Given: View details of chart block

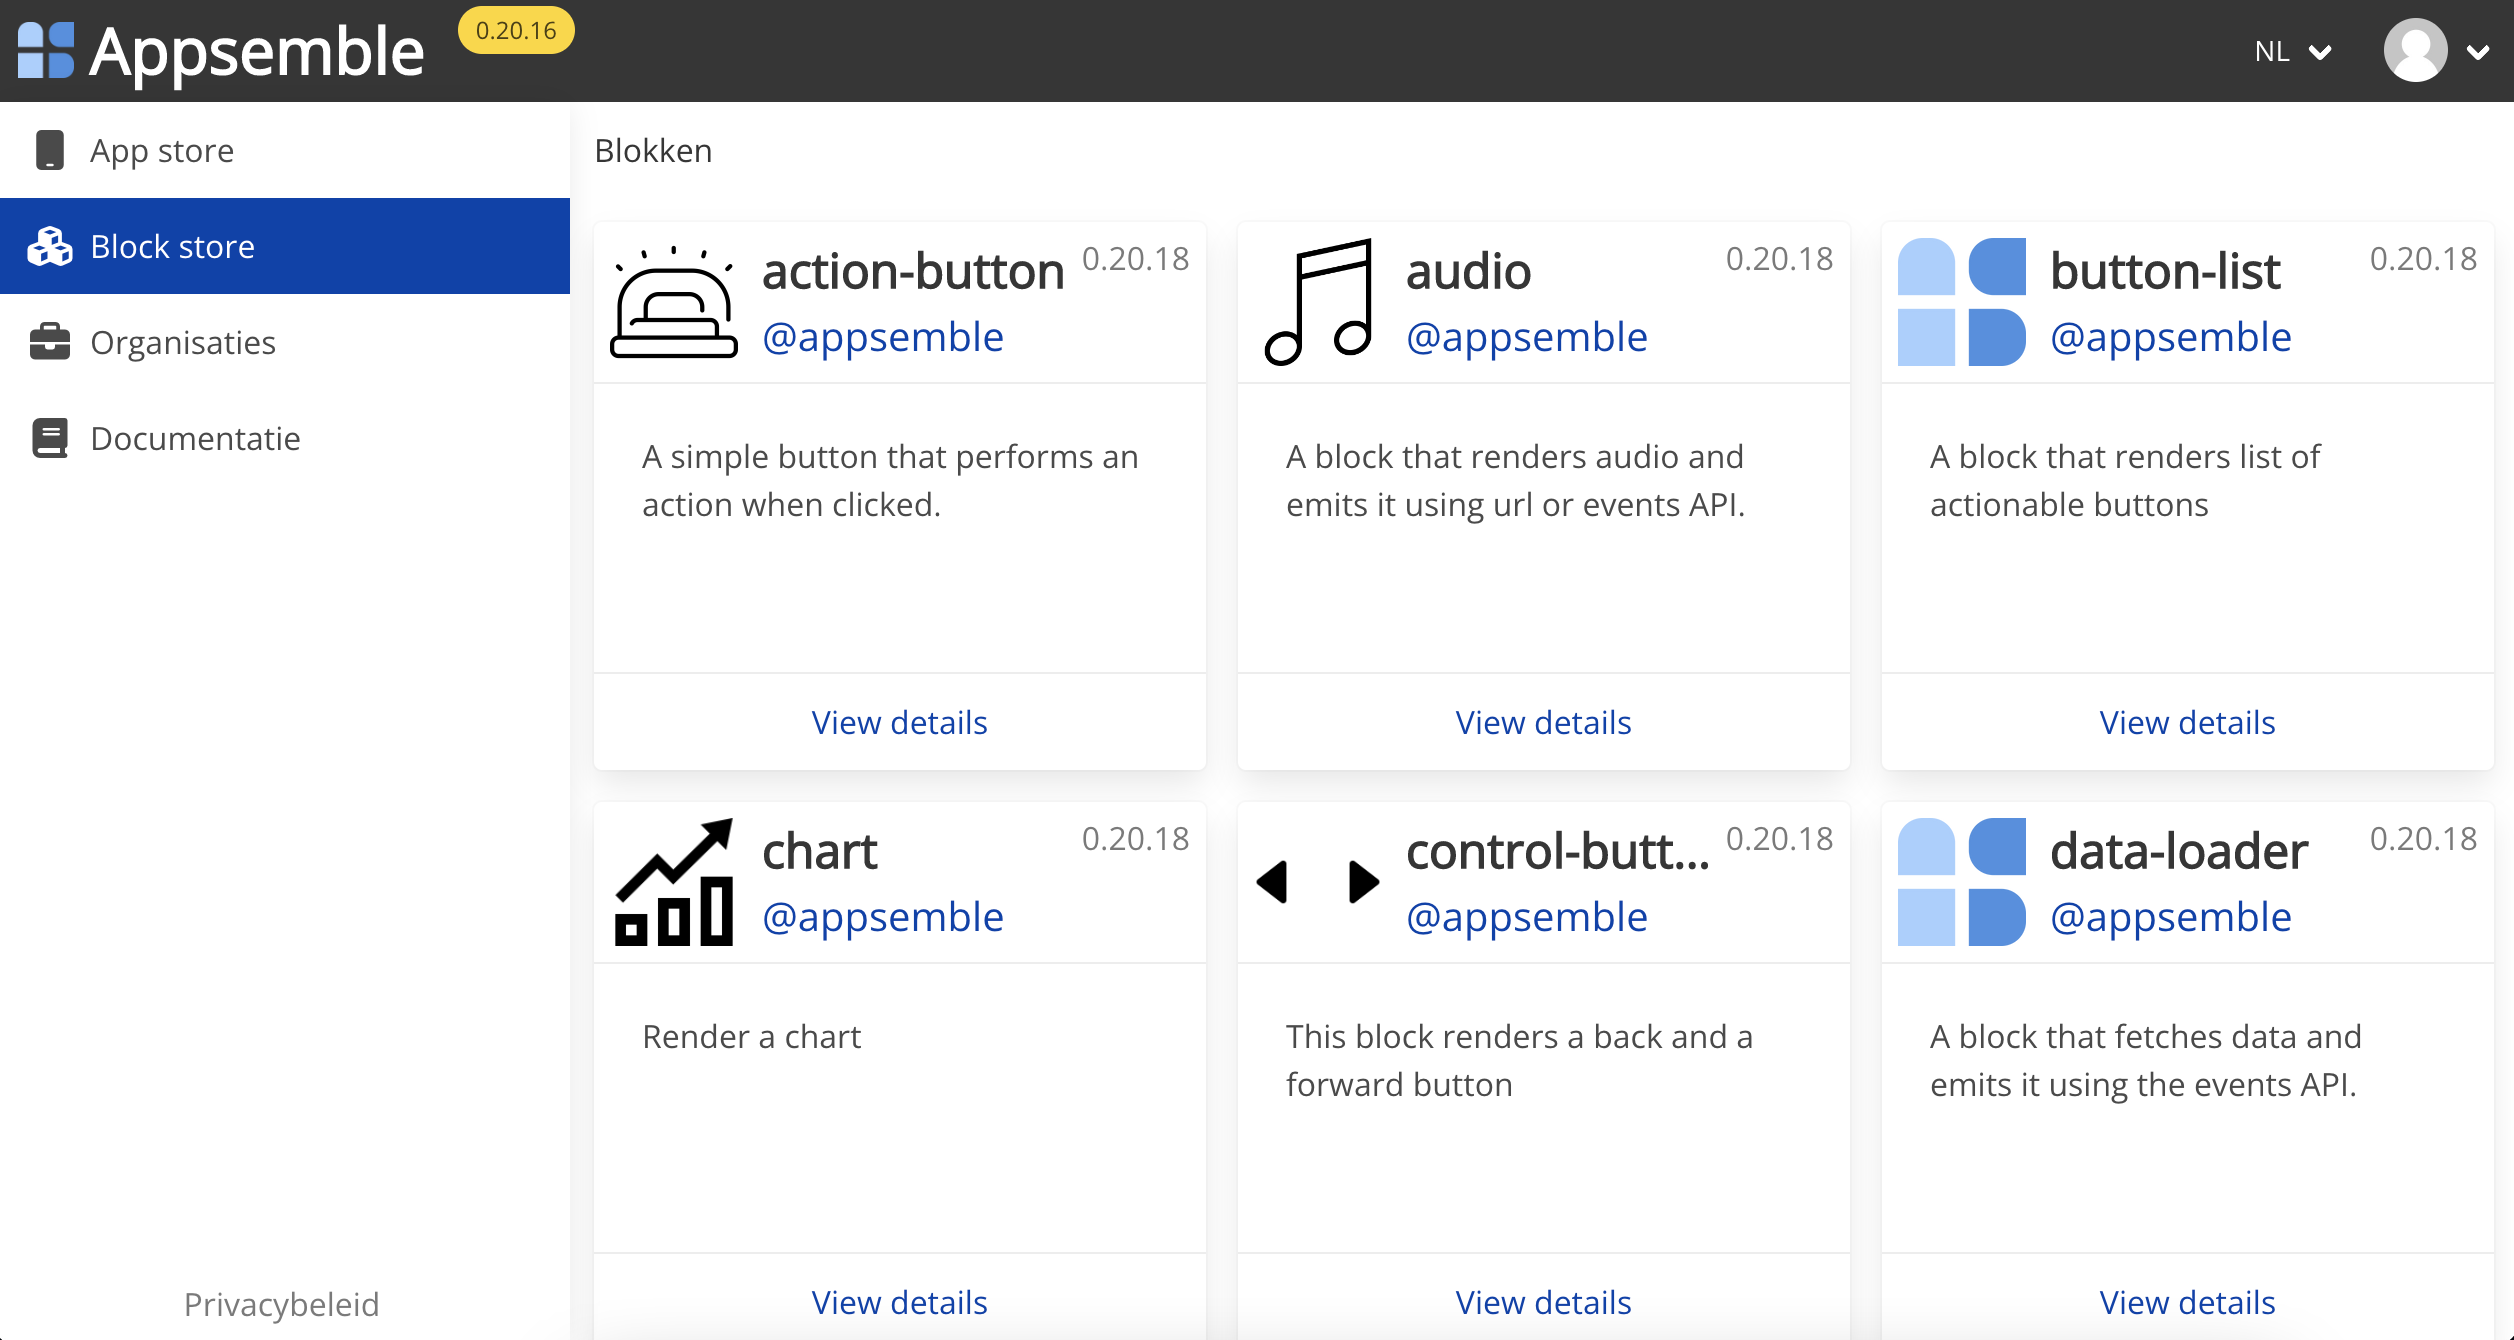Looking at the screenshot, I should point(899,1302).
